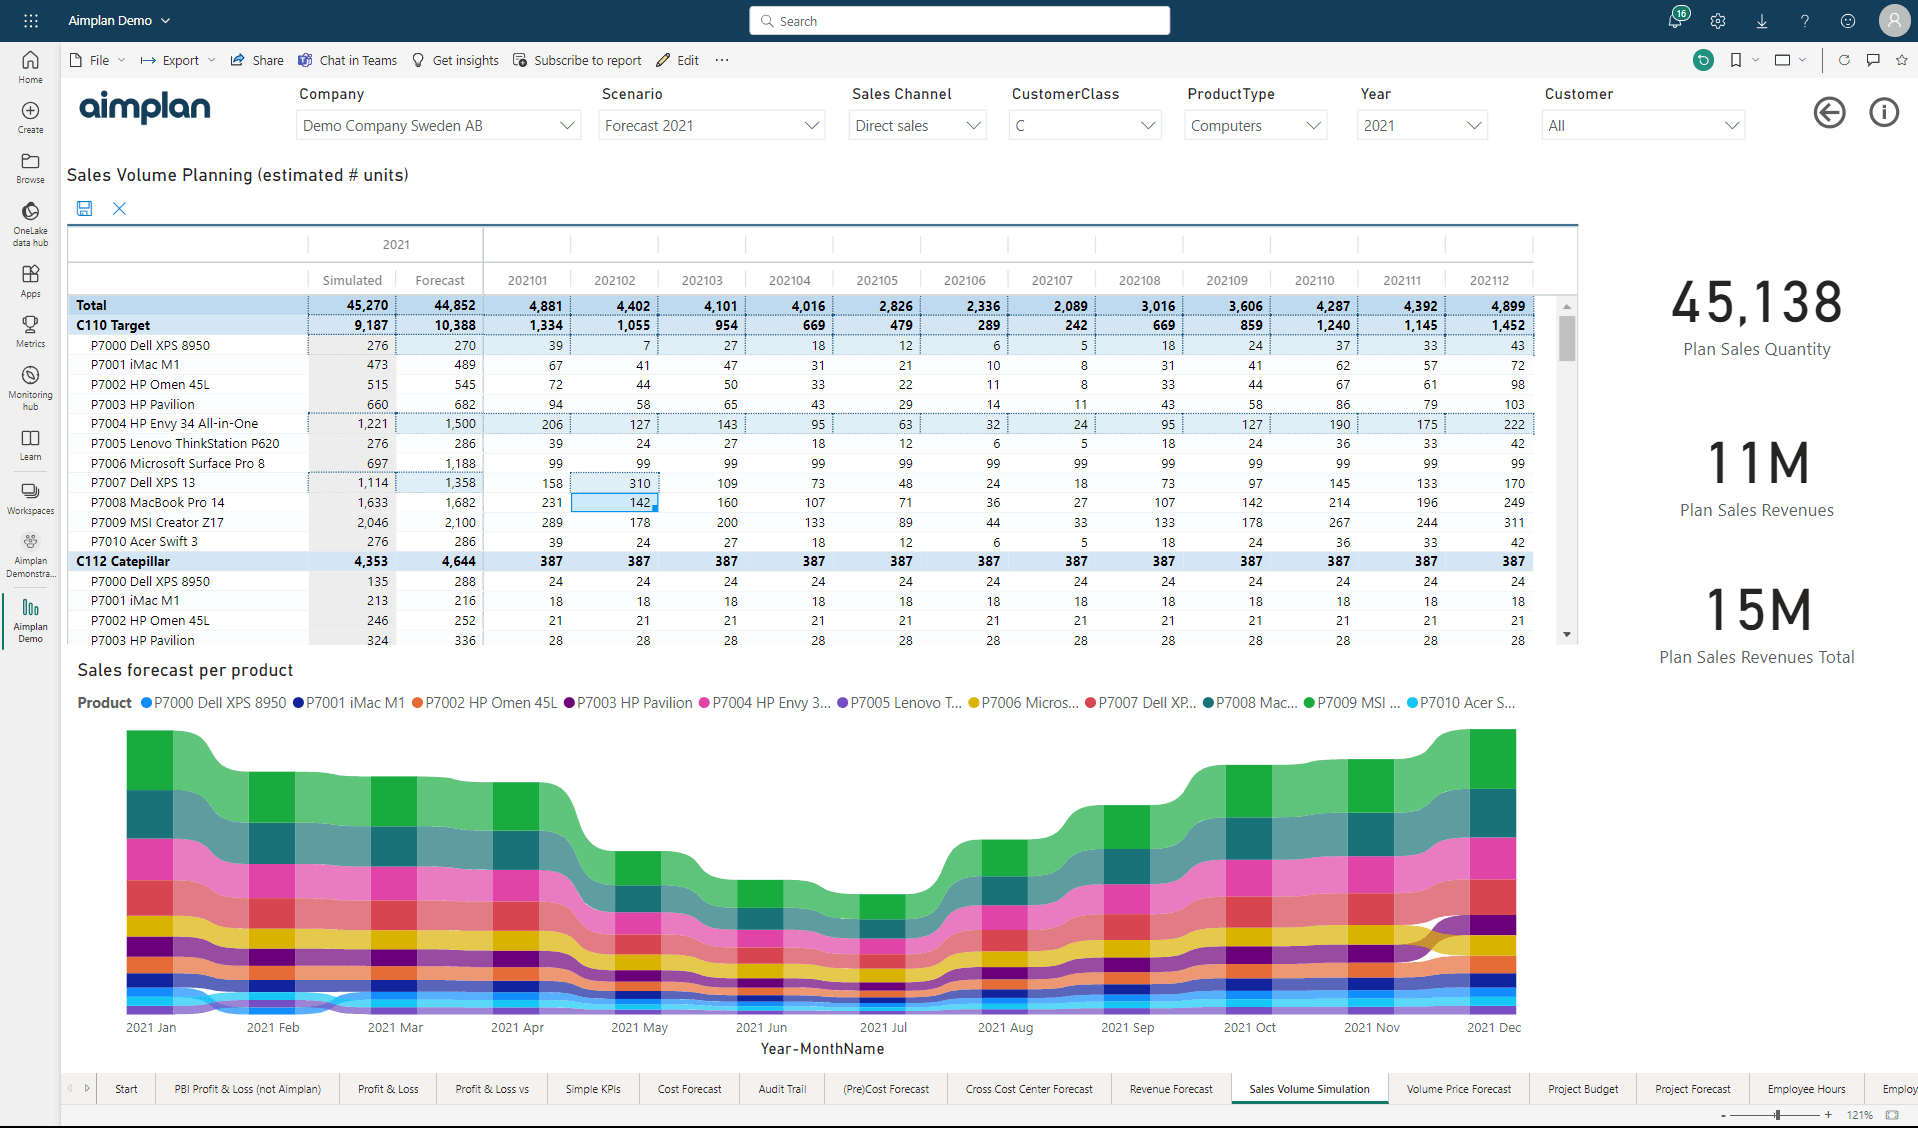Open the Customer dropdown
Viewport: 1918px width, 1128px height.
1644,125
